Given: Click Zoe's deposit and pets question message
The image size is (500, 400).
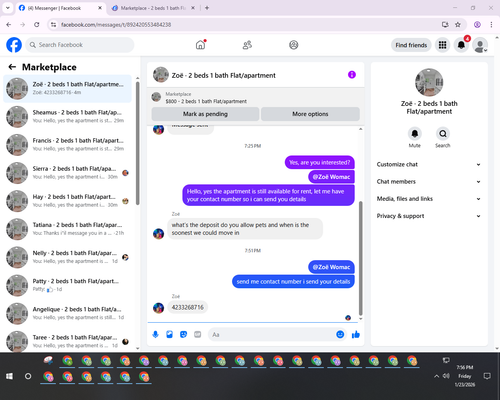Looking at the screenshot, I should (x=245, y=229).
